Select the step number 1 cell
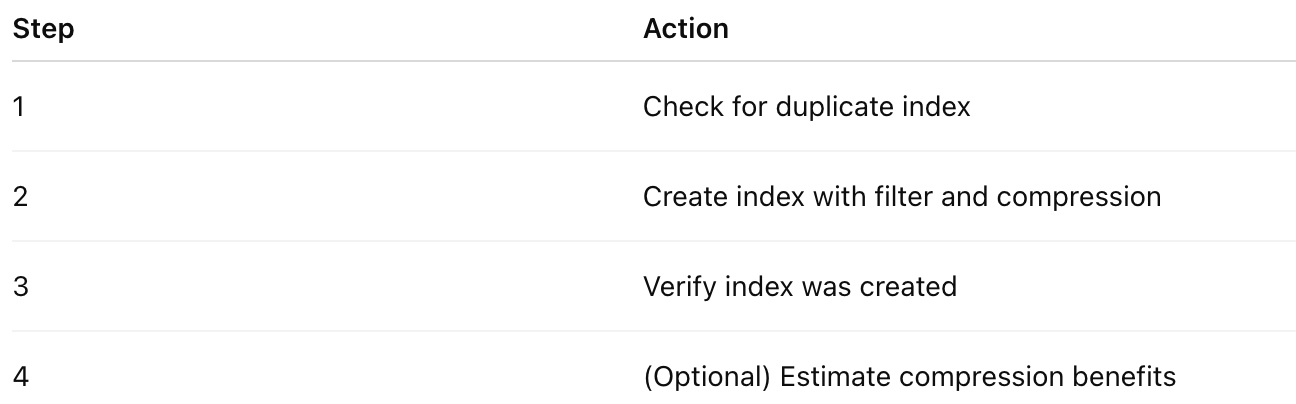1296x404 pixels. point(18,106)
